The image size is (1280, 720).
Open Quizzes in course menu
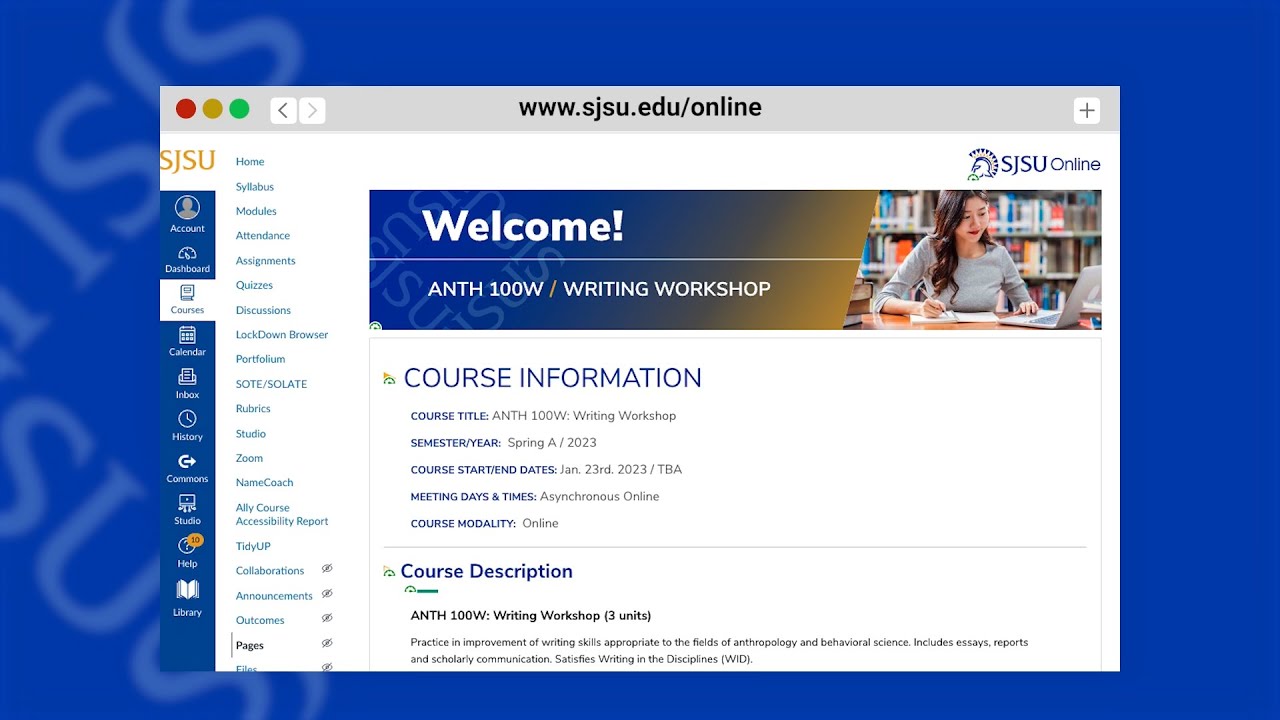coord(254,285)
